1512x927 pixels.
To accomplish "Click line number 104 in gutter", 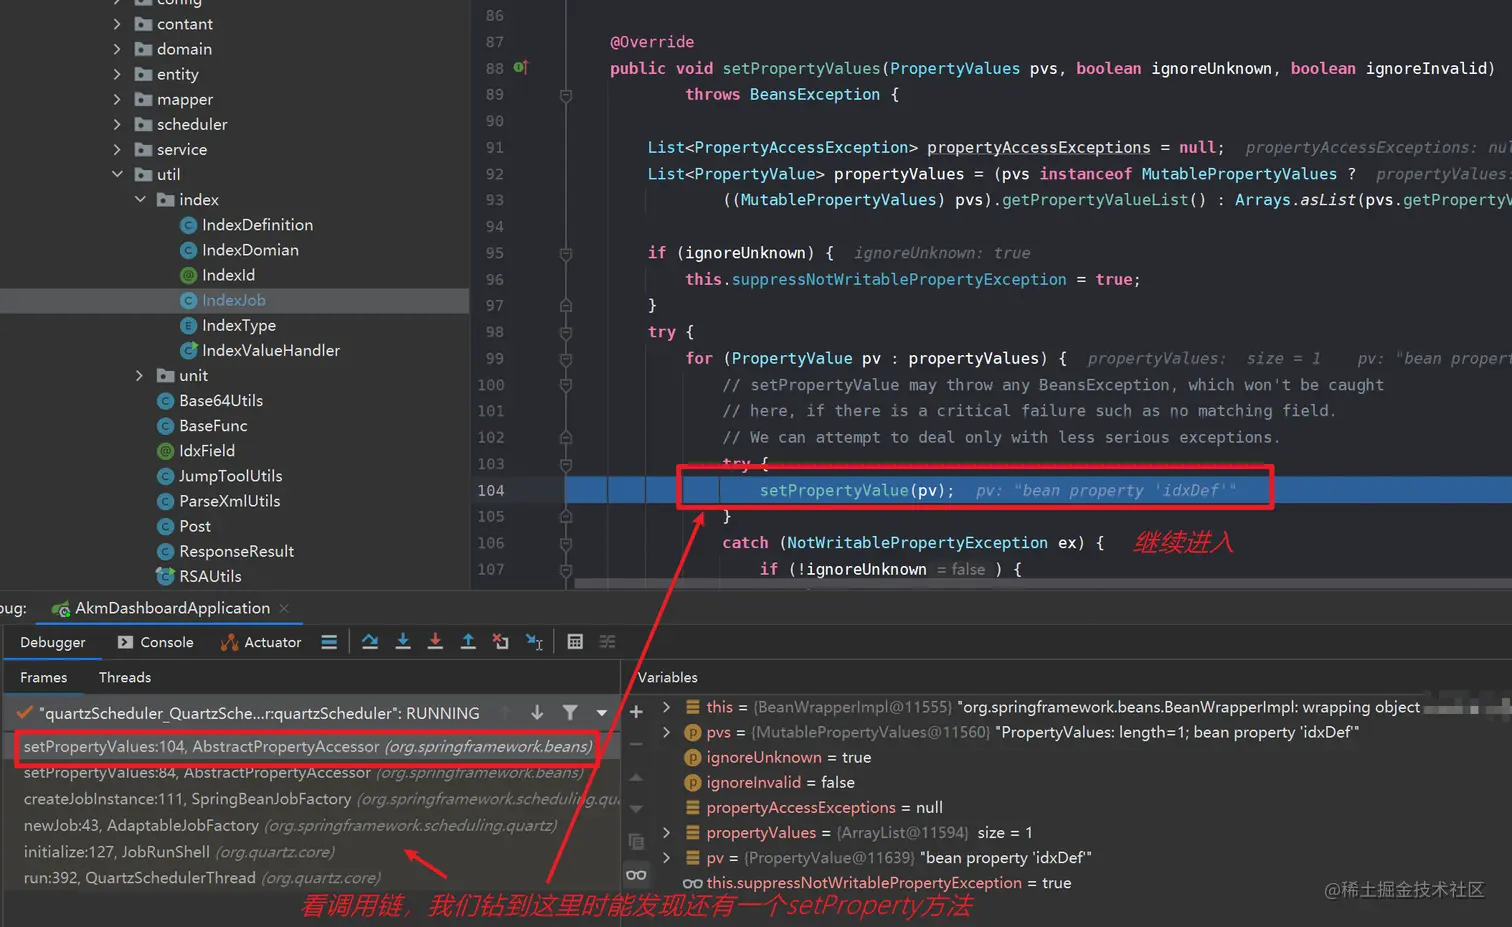I will coord(491,490).
